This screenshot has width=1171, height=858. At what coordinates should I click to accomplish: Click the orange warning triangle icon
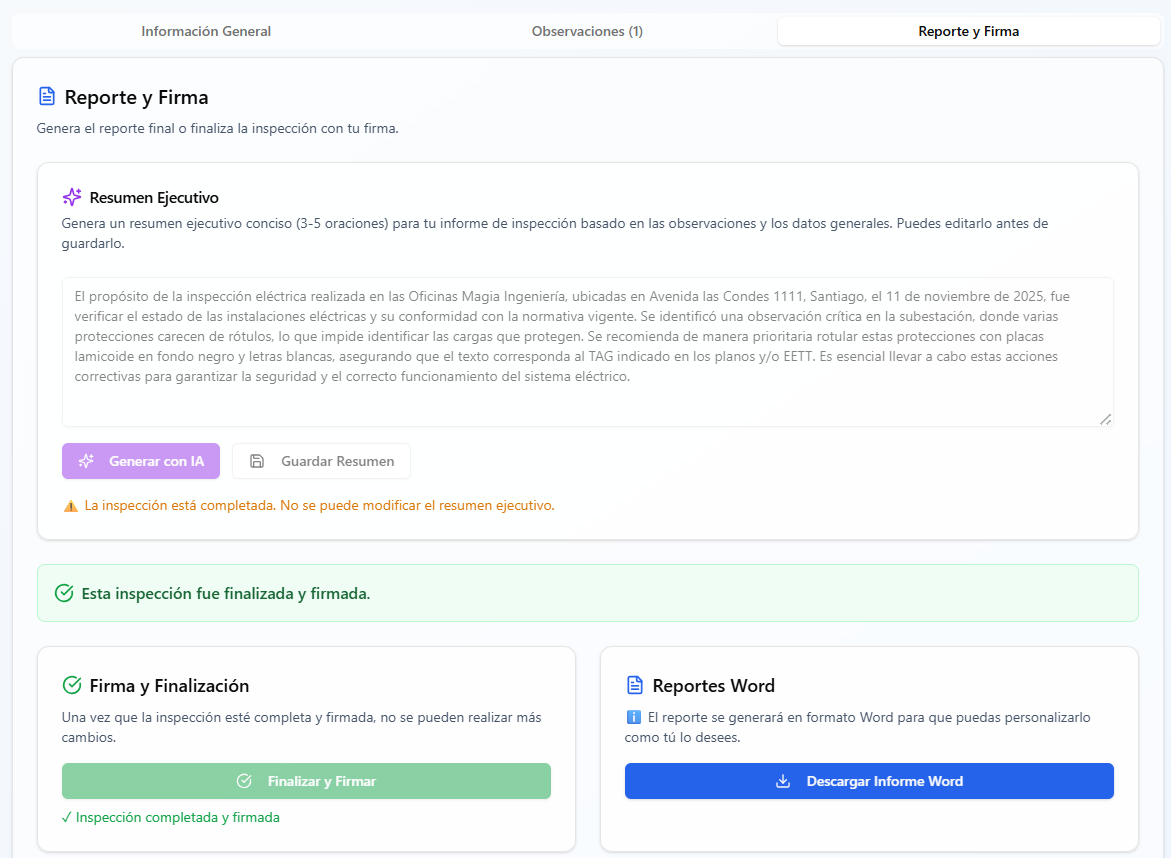pos(71,506)
